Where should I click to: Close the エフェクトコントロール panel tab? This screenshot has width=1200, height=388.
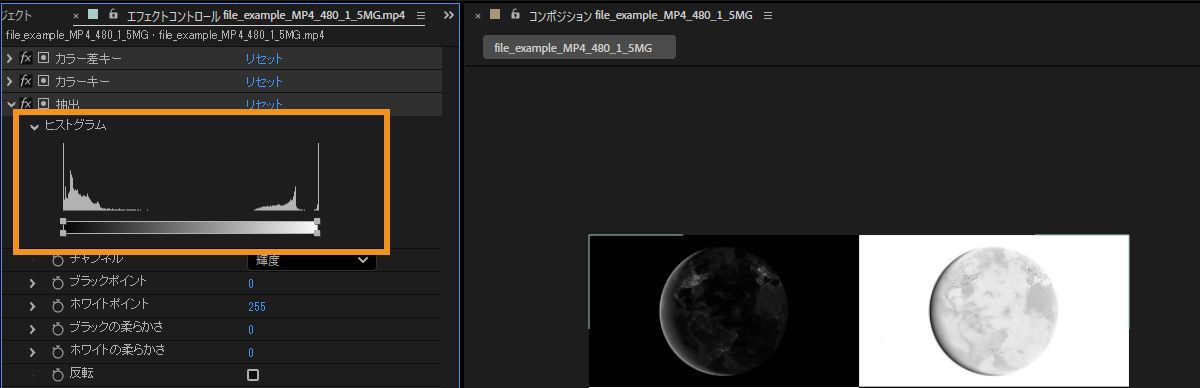76,17
